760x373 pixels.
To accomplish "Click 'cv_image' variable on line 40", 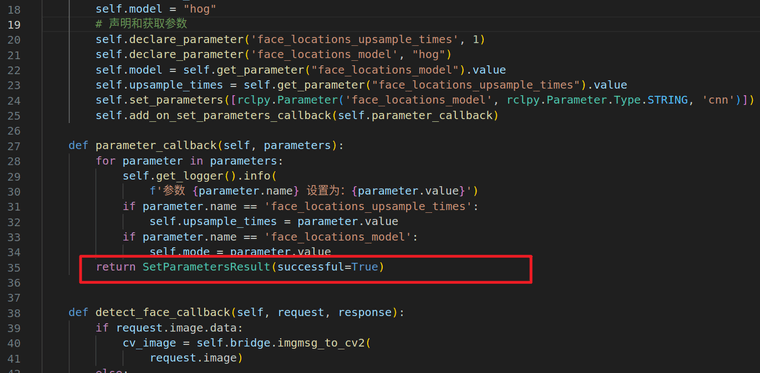I will [149, 343].
